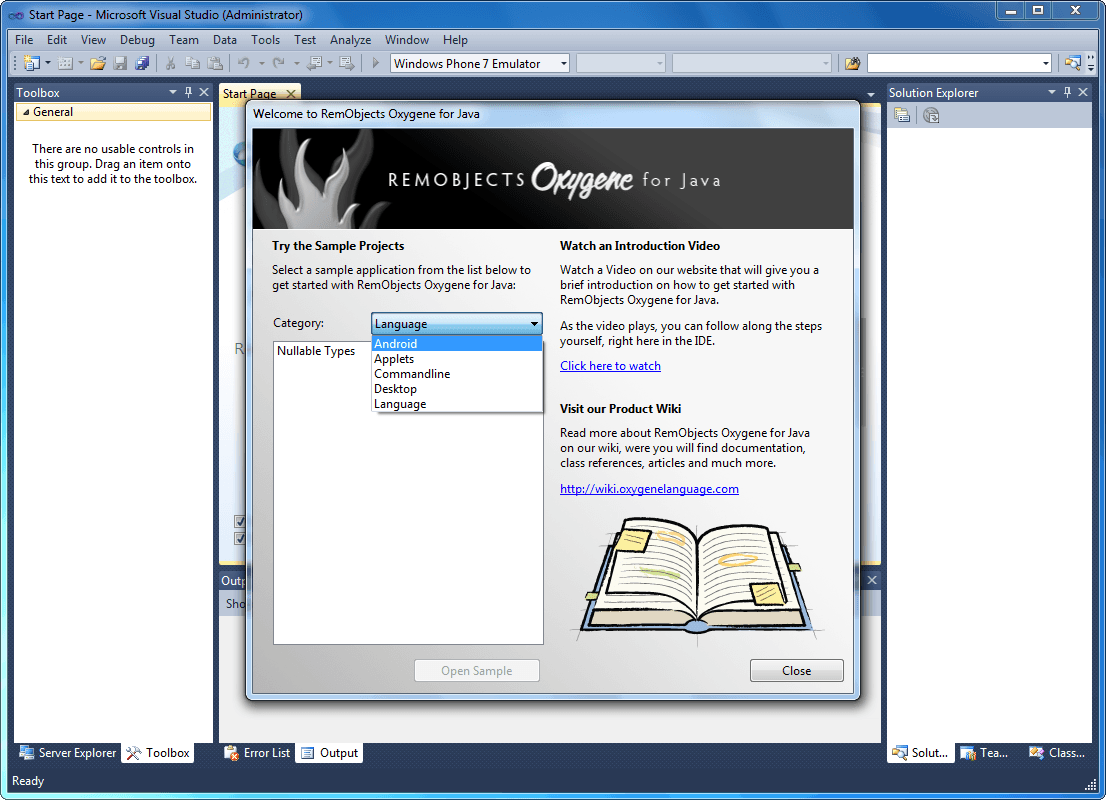Screen dimensions: 1106x800
Task: Close the Solution Explorer panel
Action: (x=1083, y=92)
